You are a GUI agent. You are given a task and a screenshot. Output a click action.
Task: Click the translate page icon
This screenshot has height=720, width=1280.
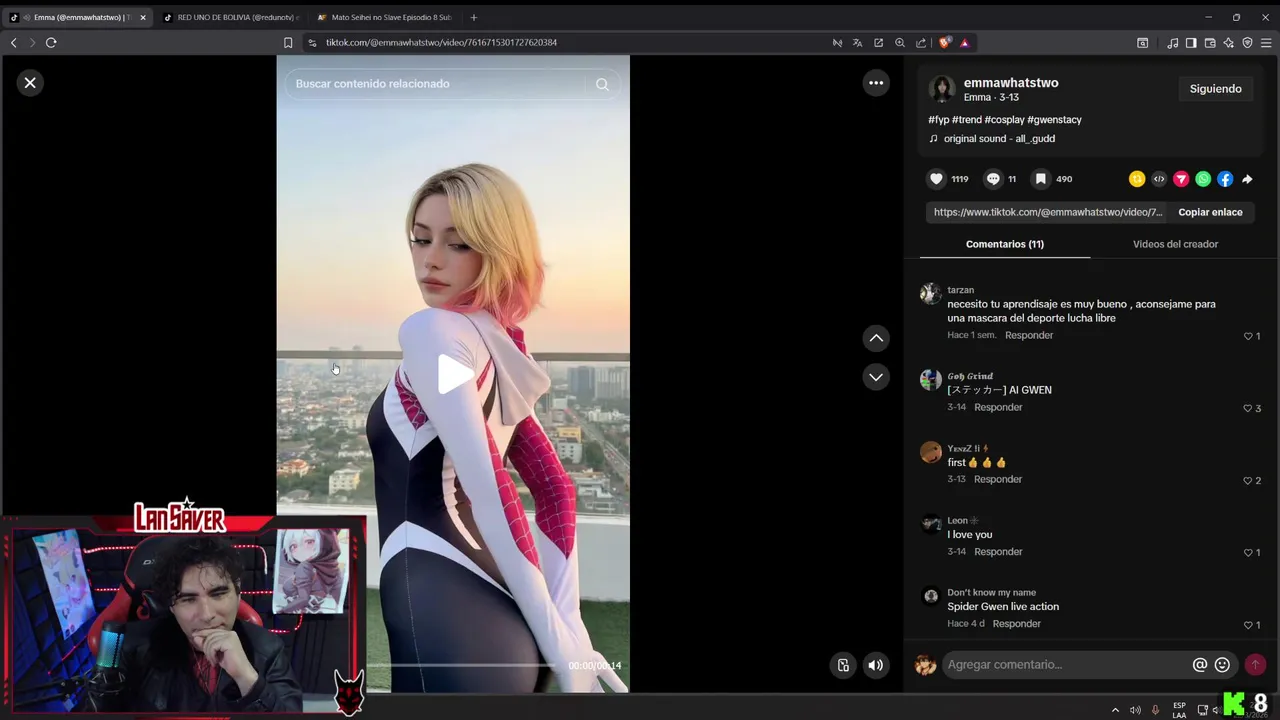click(x=857, y=43)
